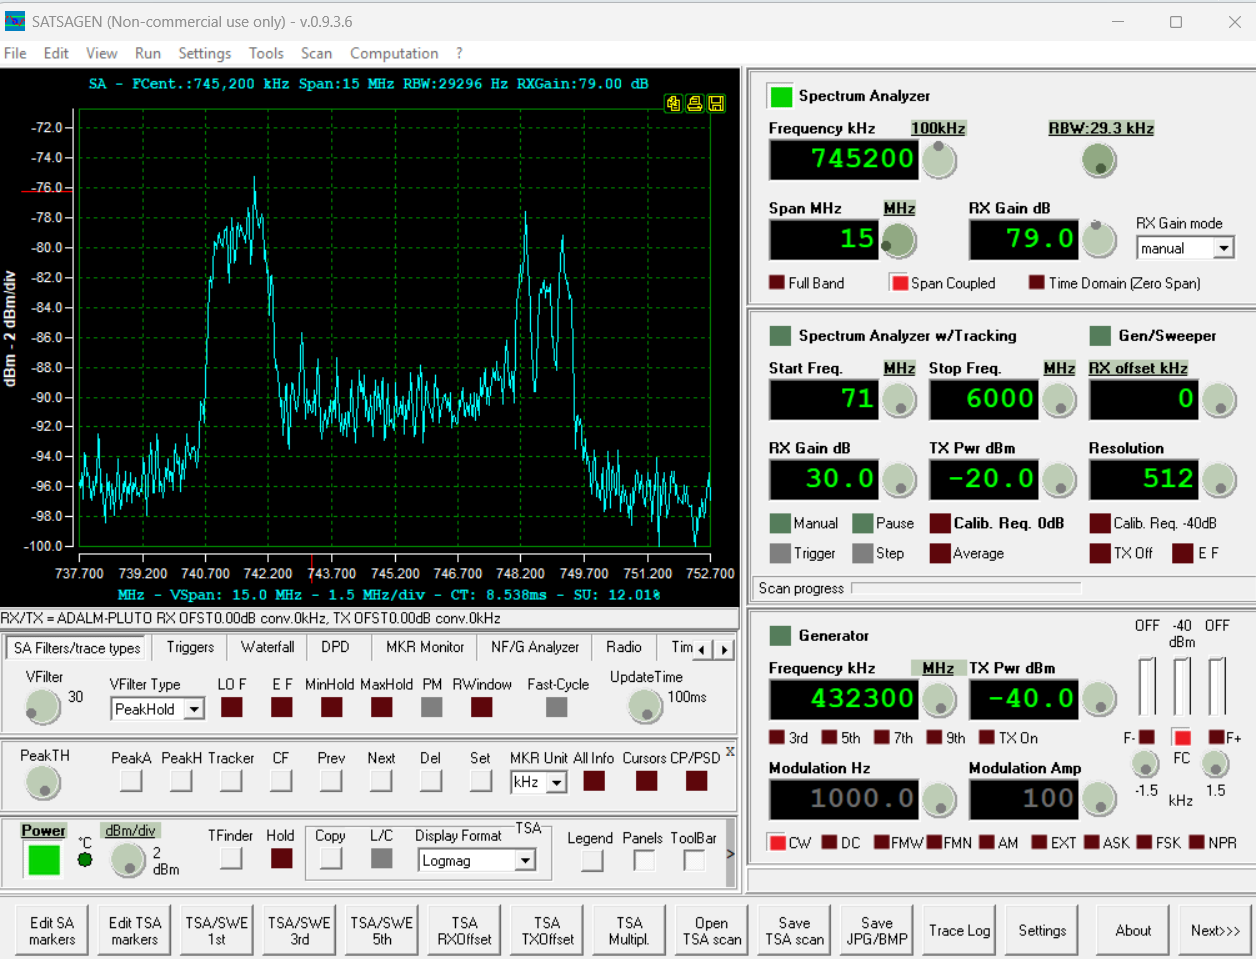Click the green Spectrum Analyzer indicator square
The image size is (1256, 959).
(x=779, y=96)
